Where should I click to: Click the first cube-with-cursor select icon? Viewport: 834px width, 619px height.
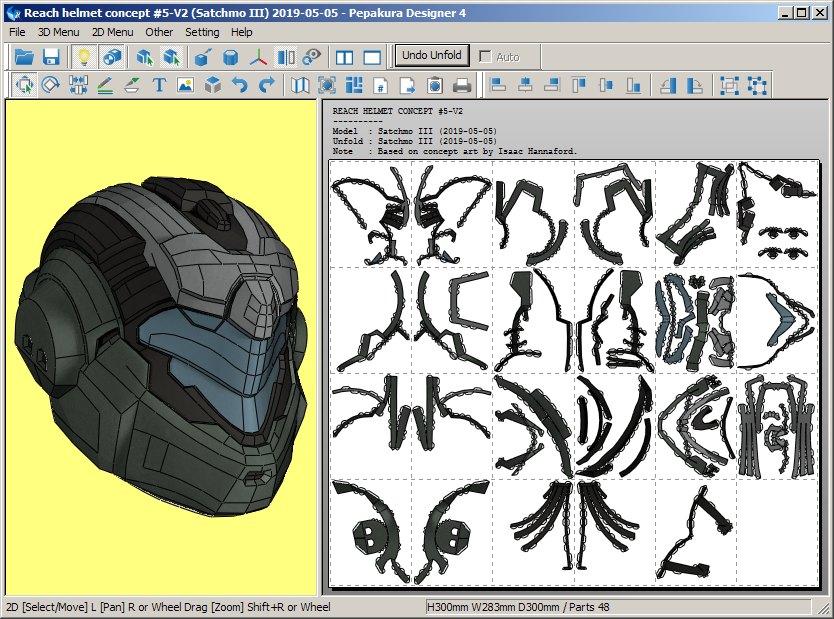click(145, 57)
